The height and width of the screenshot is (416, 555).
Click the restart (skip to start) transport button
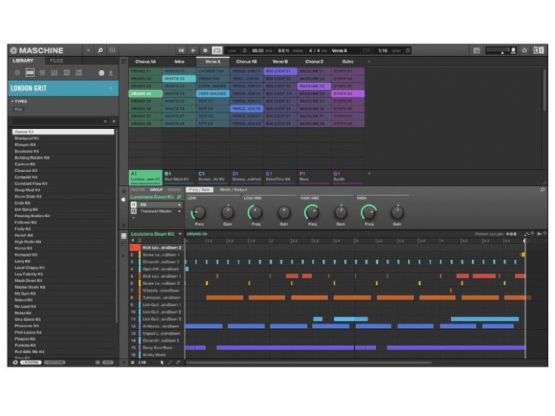tap(181, 51)
